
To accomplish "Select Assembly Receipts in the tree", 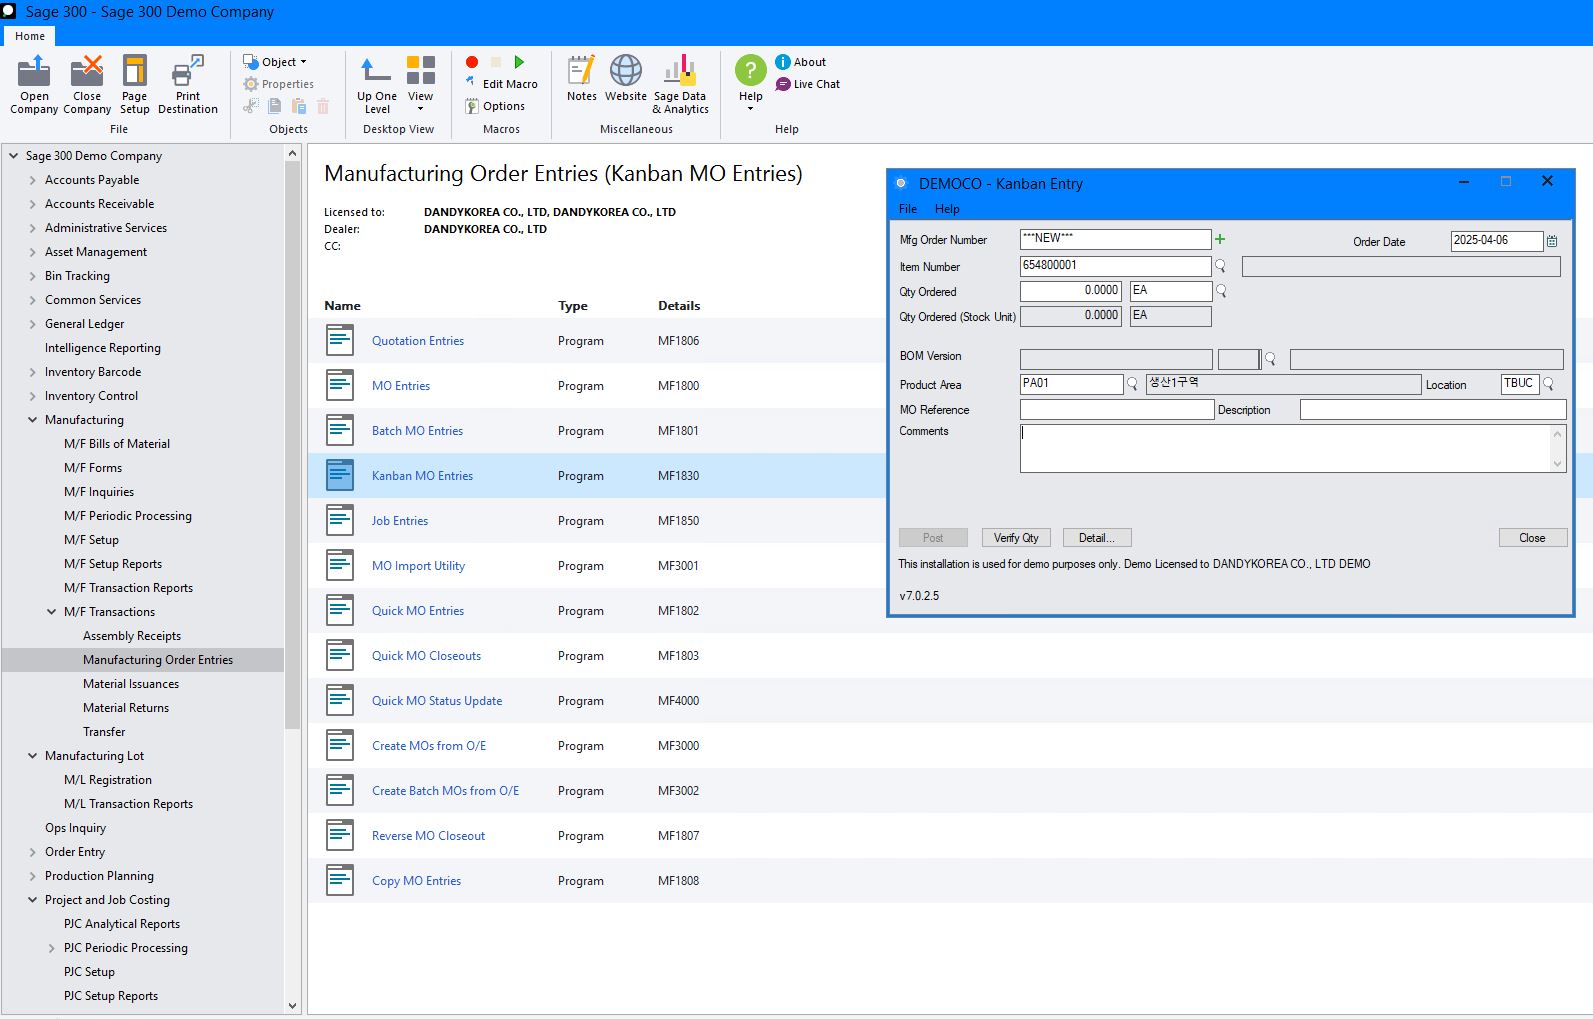I will pyautogui.click(x=132, y=636).
